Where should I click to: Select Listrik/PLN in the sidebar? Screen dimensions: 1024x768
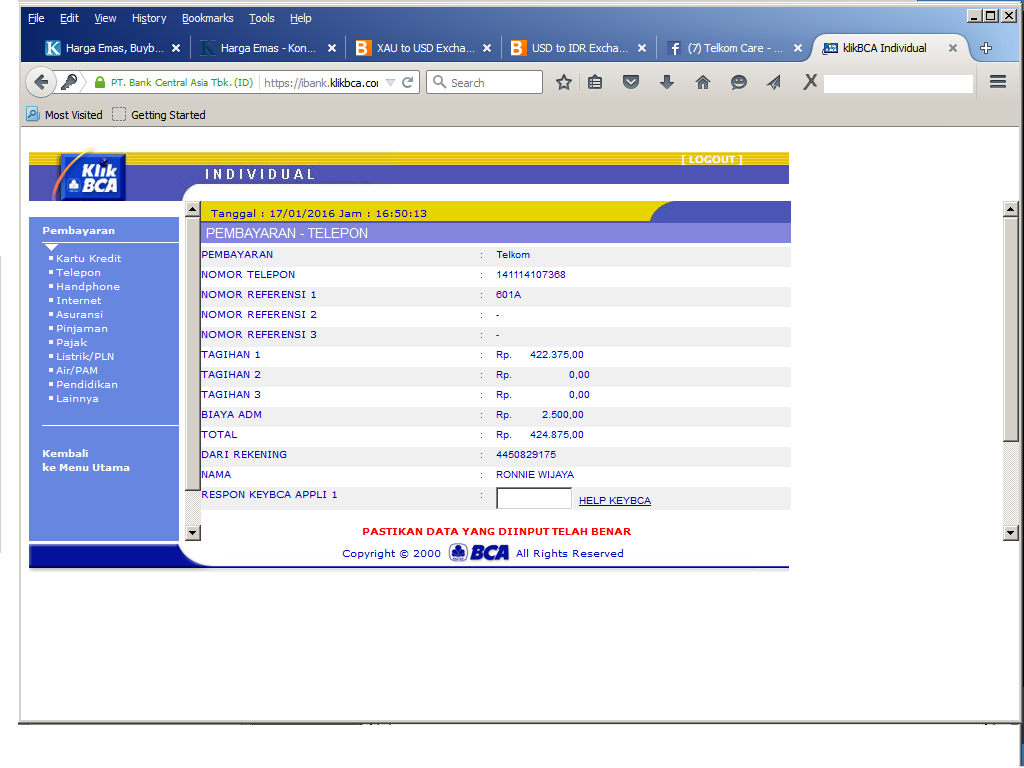pos(85,357)
